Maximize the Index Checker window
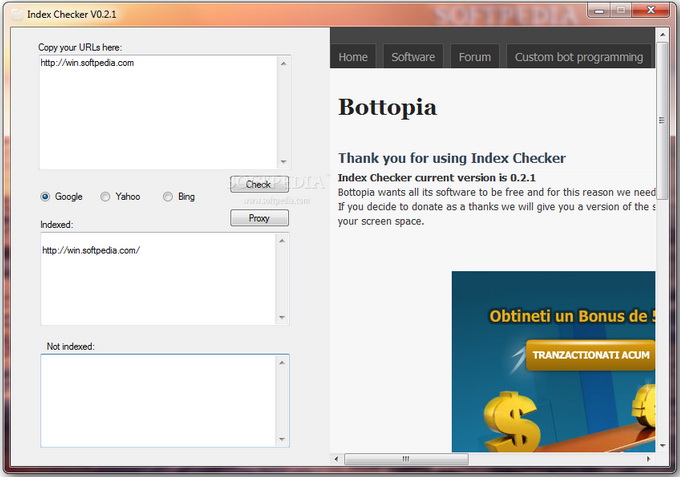 621,10
